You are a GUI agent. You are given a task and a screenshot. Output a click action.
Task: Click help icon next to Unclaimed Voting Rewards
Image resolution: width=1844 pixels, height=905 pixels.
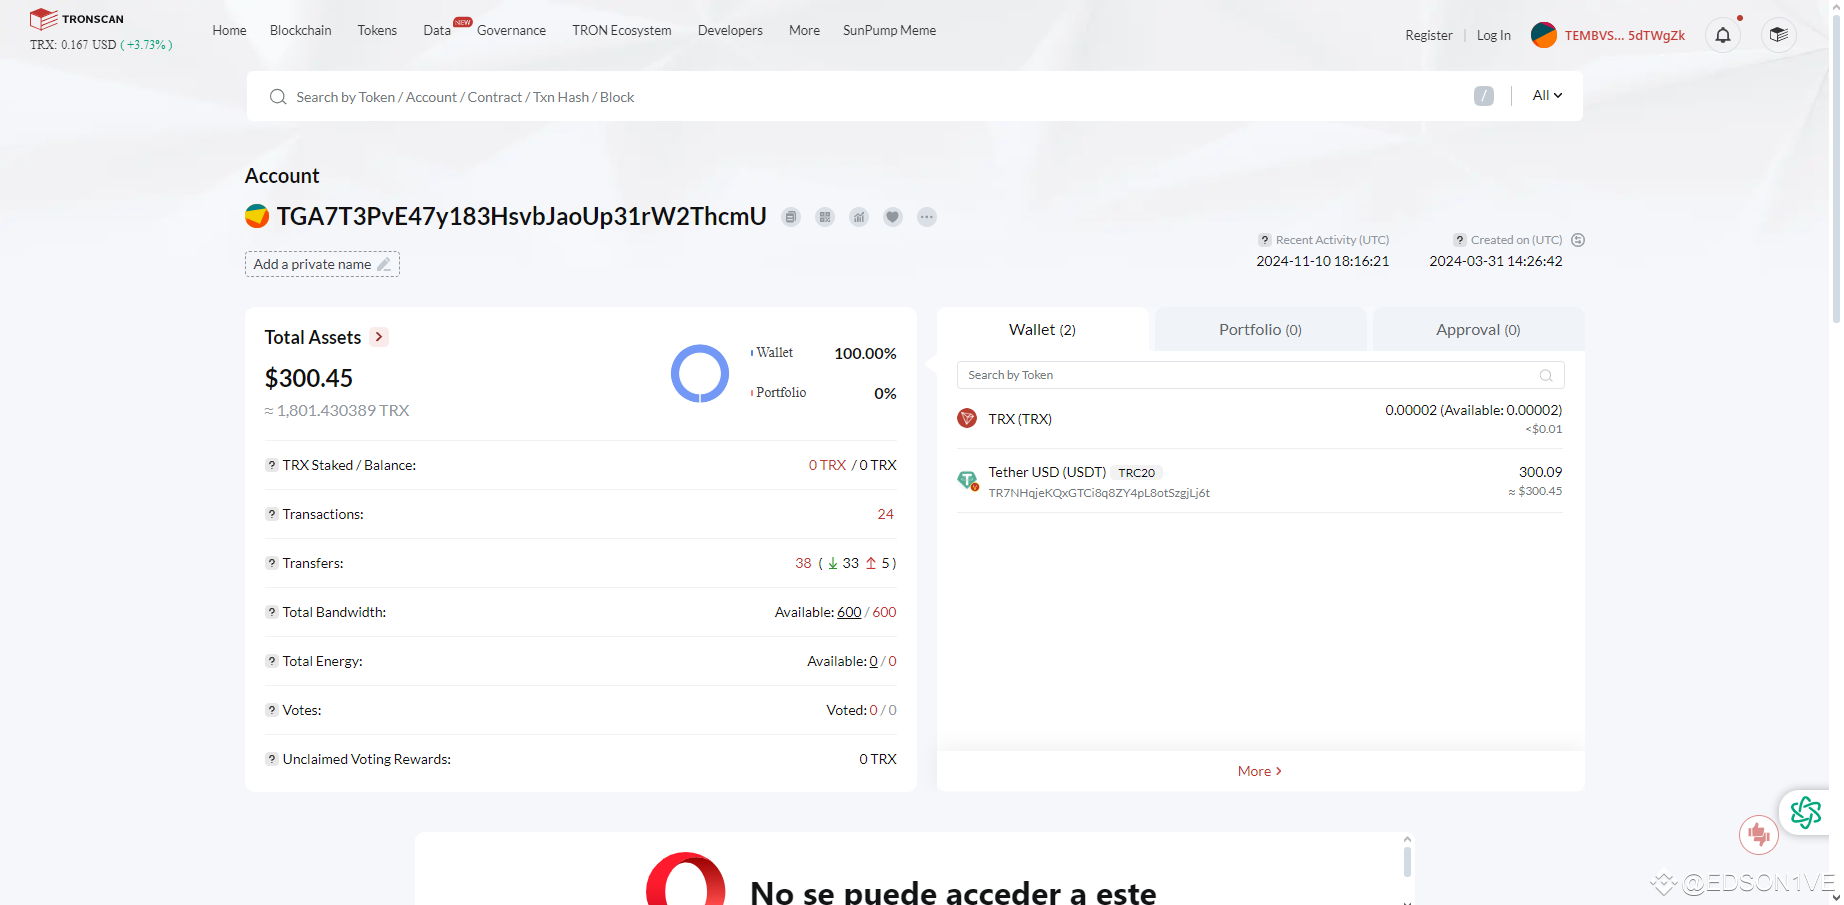[x=271, y=759]
